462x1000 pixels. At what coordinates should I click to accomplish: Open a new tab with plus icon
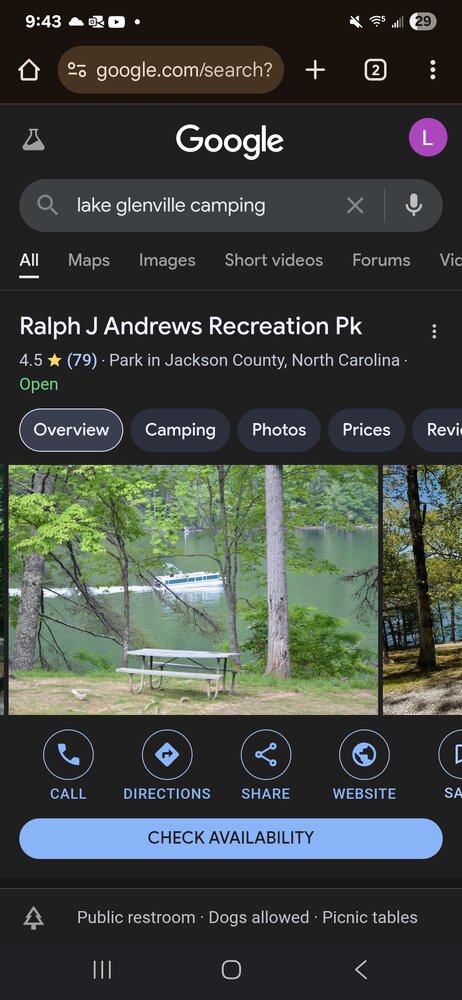315,70
